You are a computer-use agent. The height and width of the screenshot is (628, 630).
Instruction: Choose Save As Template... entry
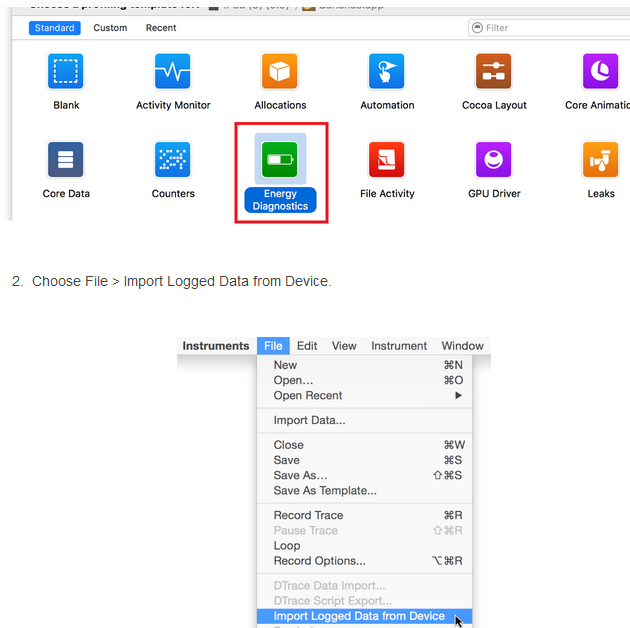pyautogui.click(x=364, y=491)
